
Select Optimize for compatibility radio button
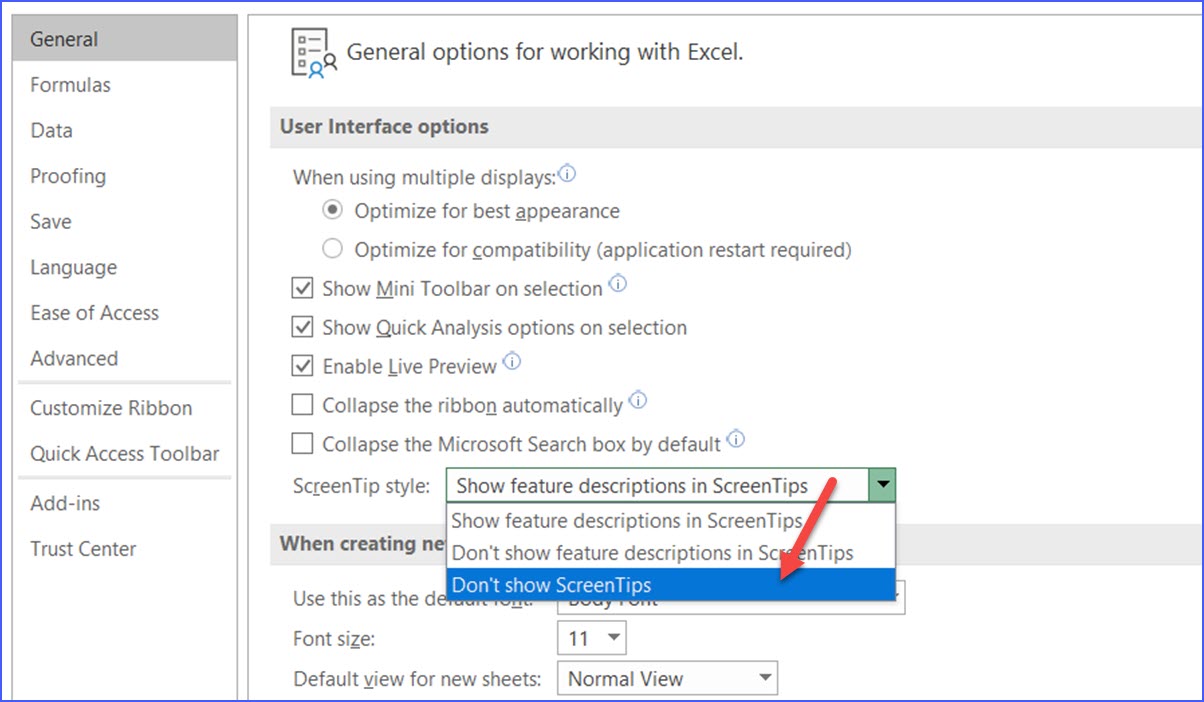332,249
